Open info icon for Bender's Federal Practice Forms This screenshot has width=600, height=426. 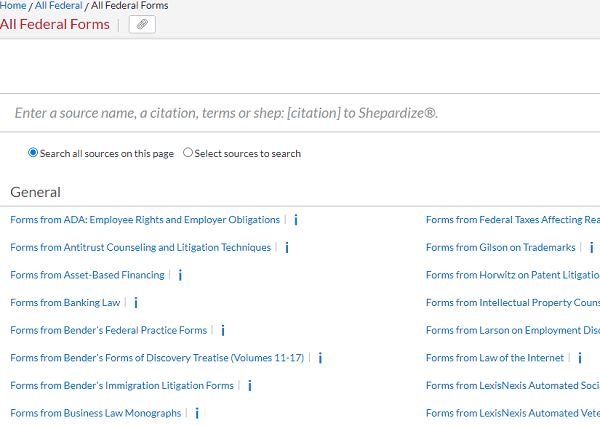tap(223, 330)
